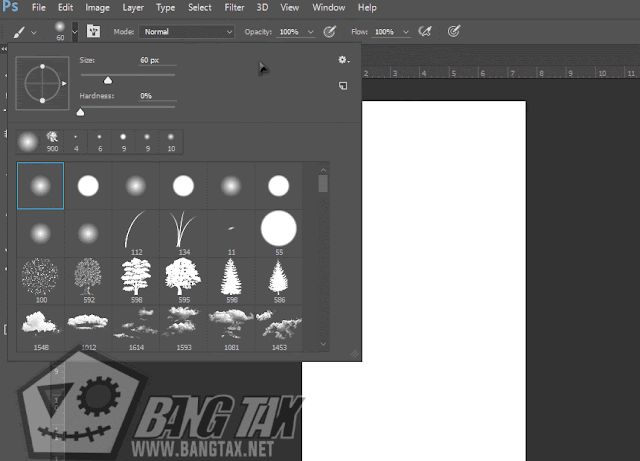Expand the Flow slider dropdown arrow
This screenshot has width=640, height=461.
(x=406, y=32)
